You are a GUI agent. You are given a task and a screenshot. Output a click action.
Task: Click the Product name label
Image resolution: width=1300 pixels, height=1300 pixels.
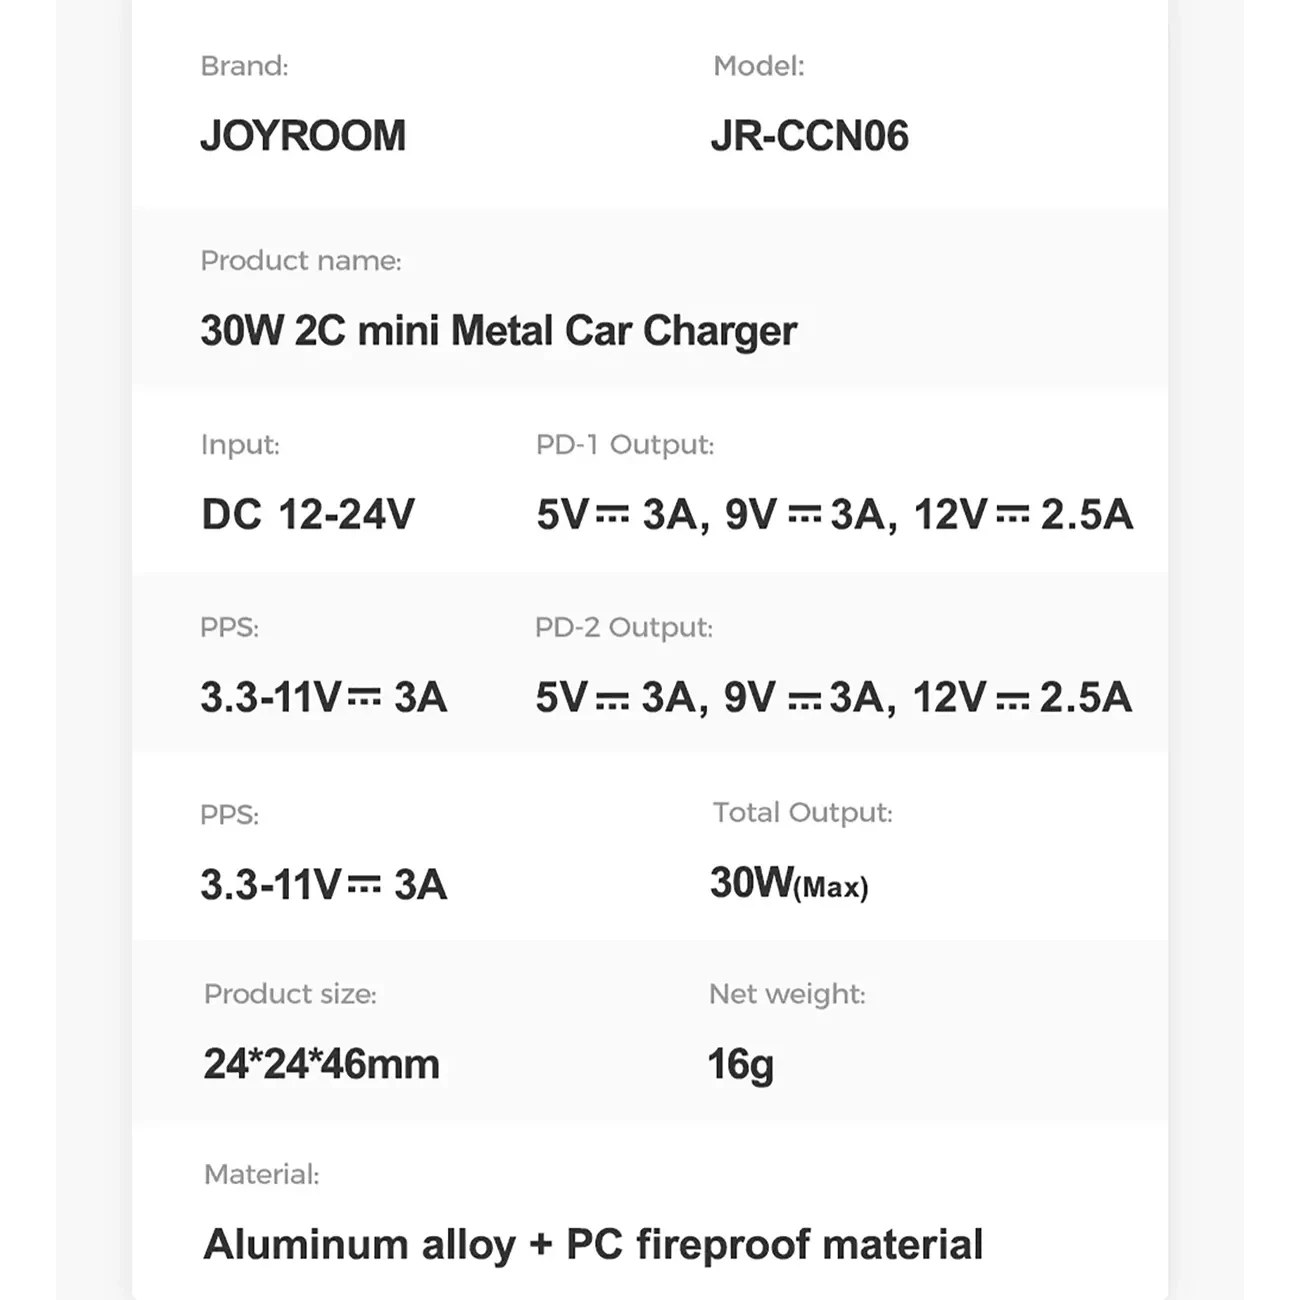tap(300, 261)
